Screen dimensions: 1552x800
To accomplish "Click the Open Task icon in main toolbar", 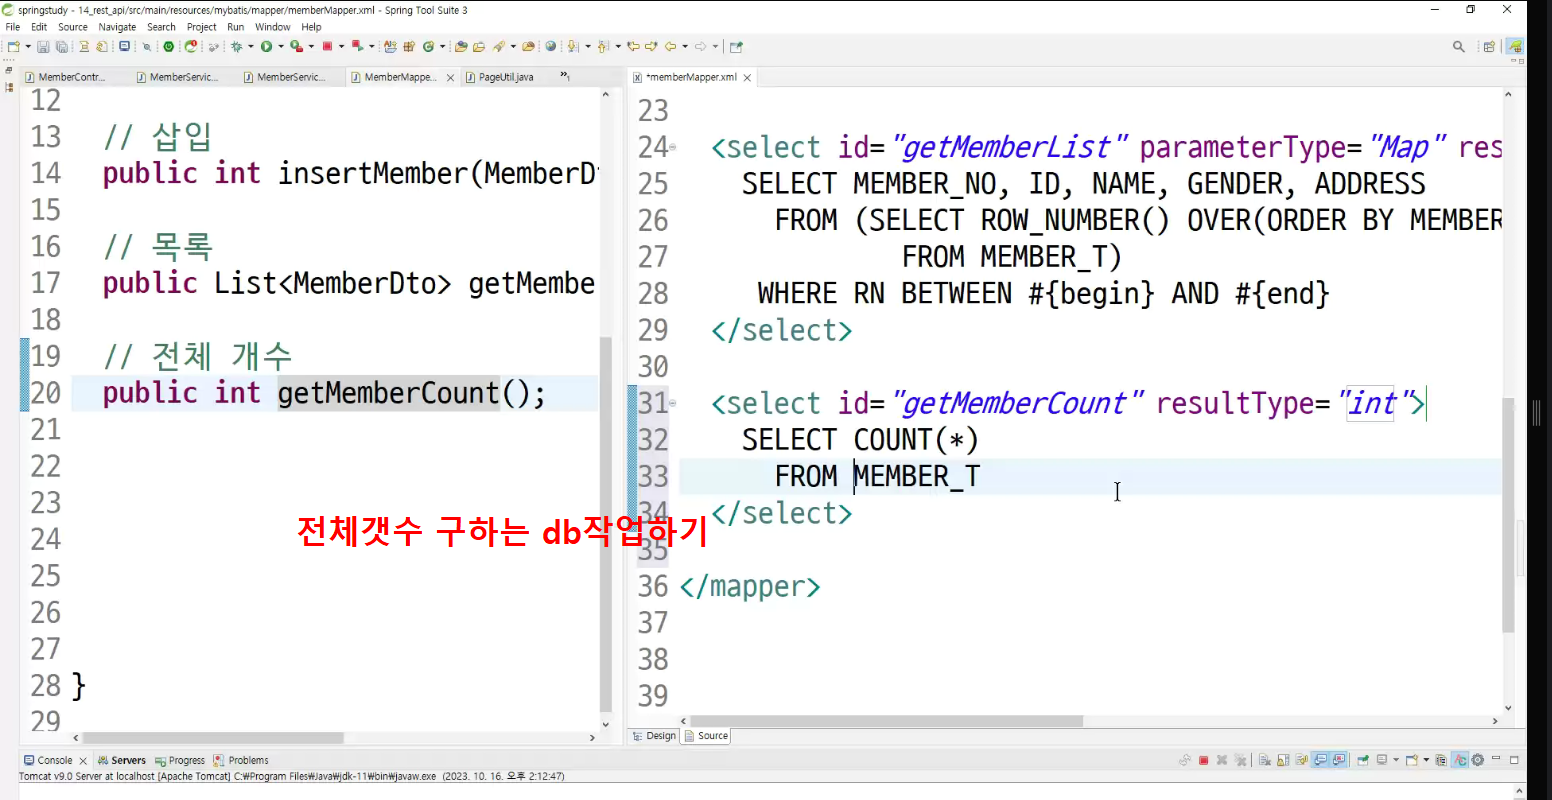I will click(479, 46).
